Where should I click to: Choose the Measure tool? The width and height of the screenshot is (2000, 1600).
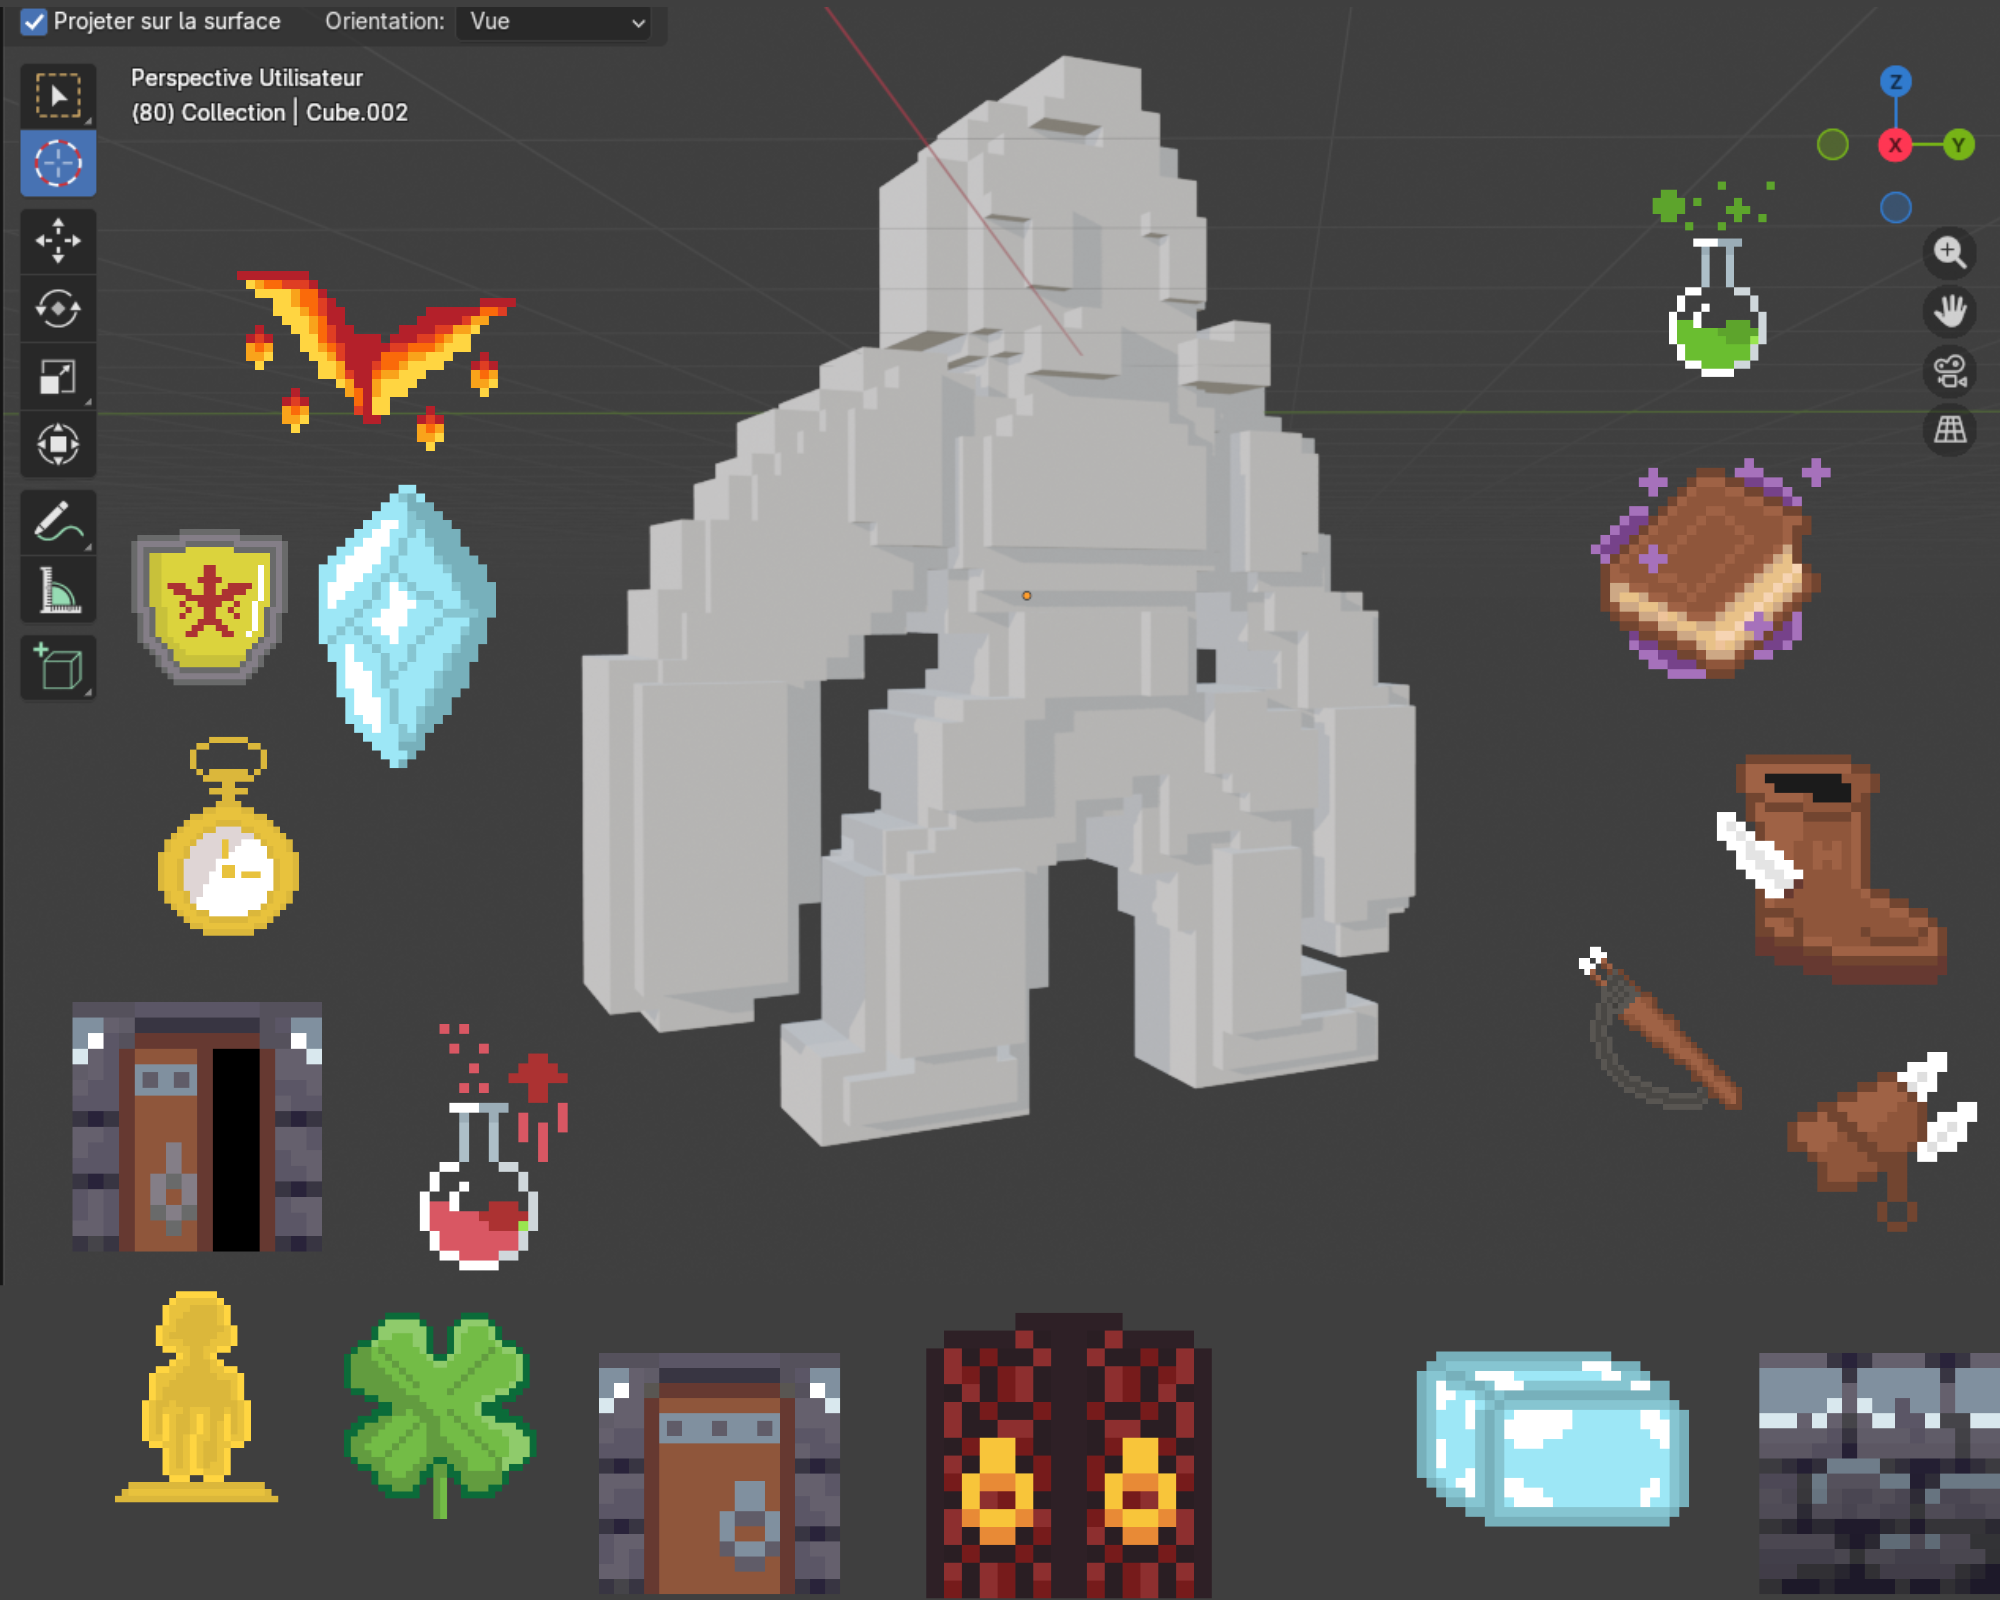[58, 590]
